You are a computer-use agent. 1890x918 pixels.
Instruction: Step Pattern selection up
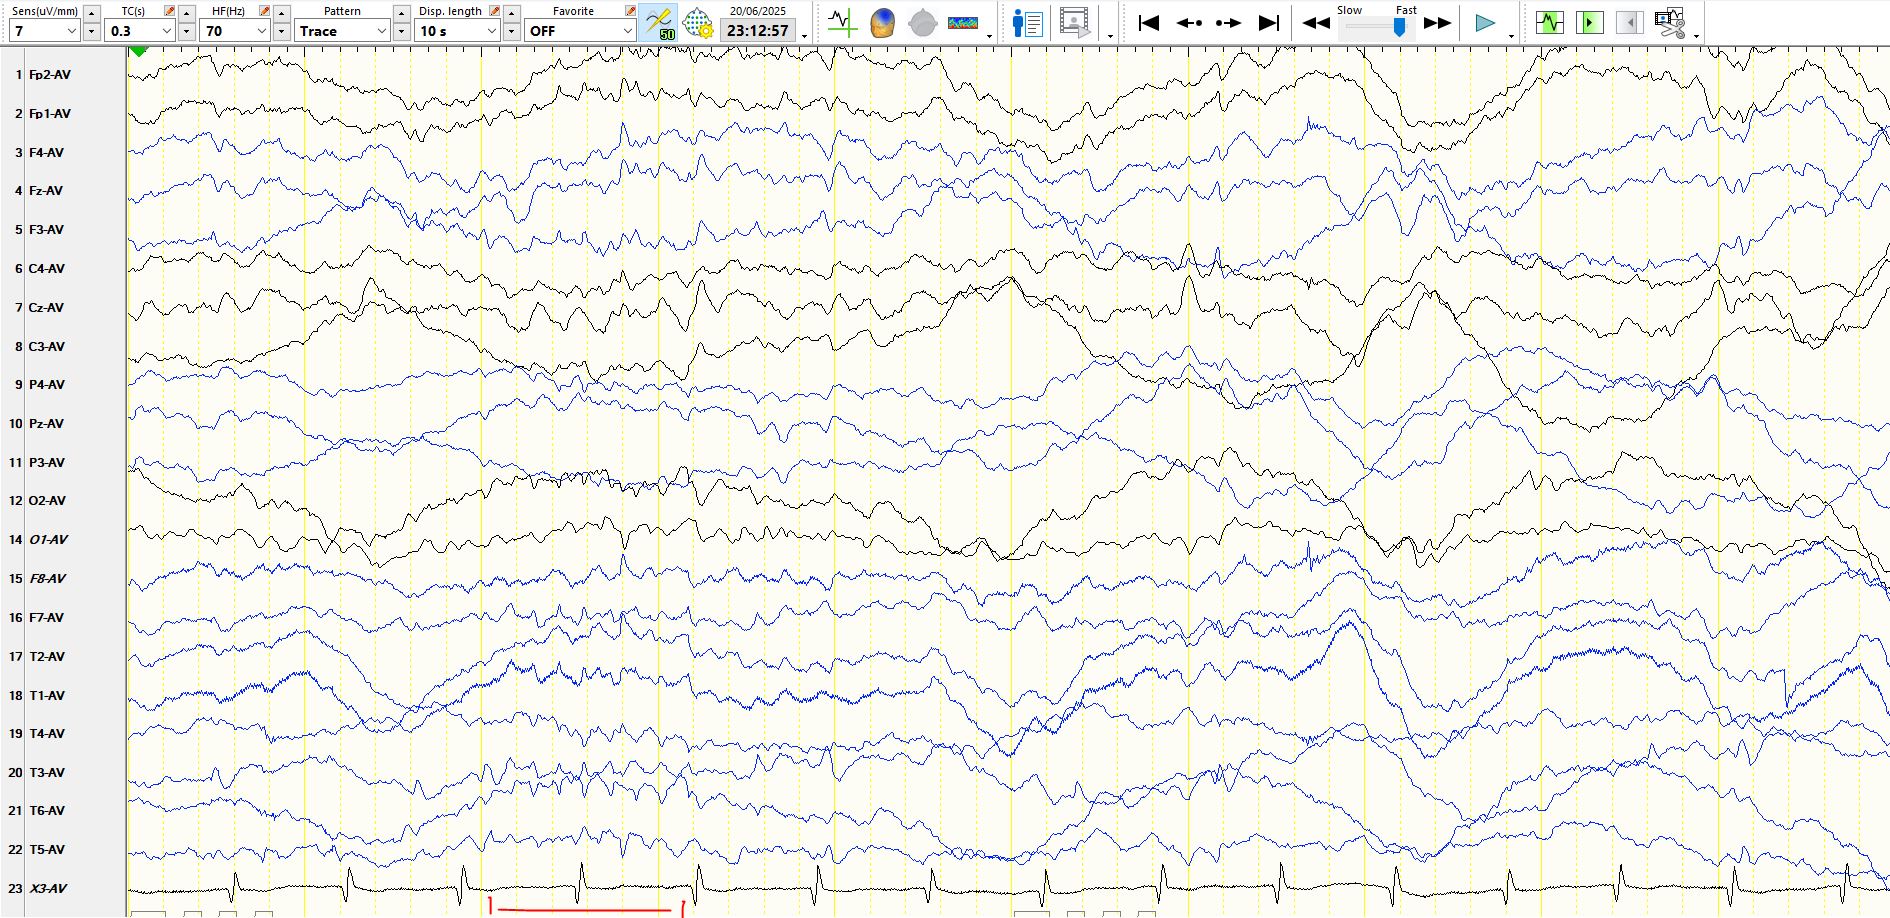coord(402,13)
